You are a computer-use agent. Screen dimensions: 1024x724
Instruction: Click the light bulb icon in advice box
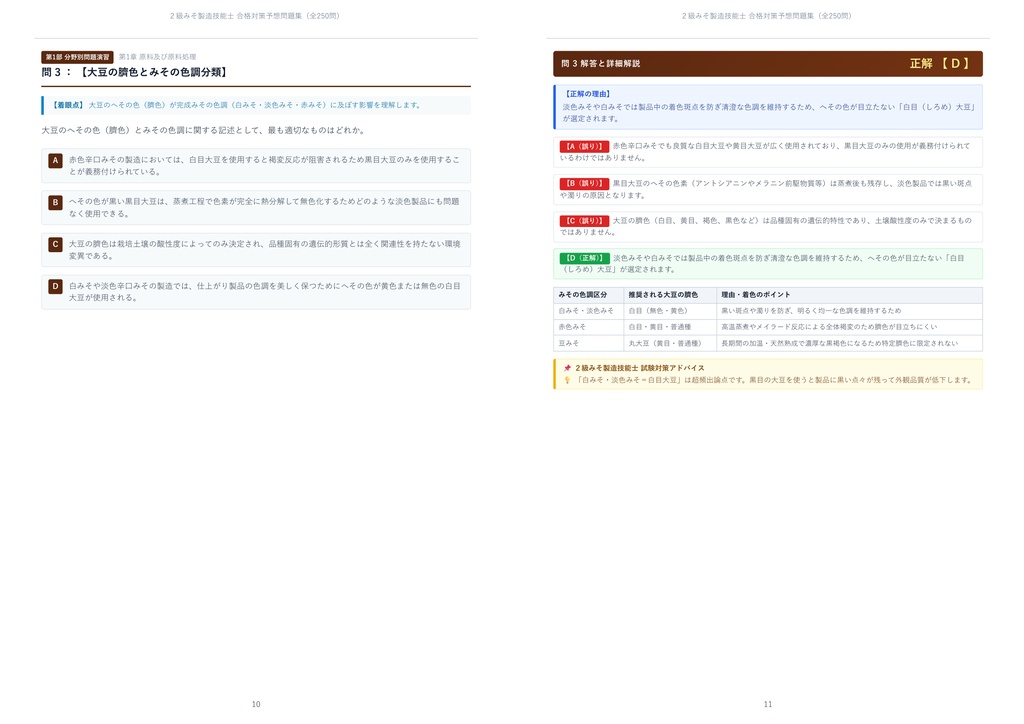pyautogui.click(x=567, y=380)
